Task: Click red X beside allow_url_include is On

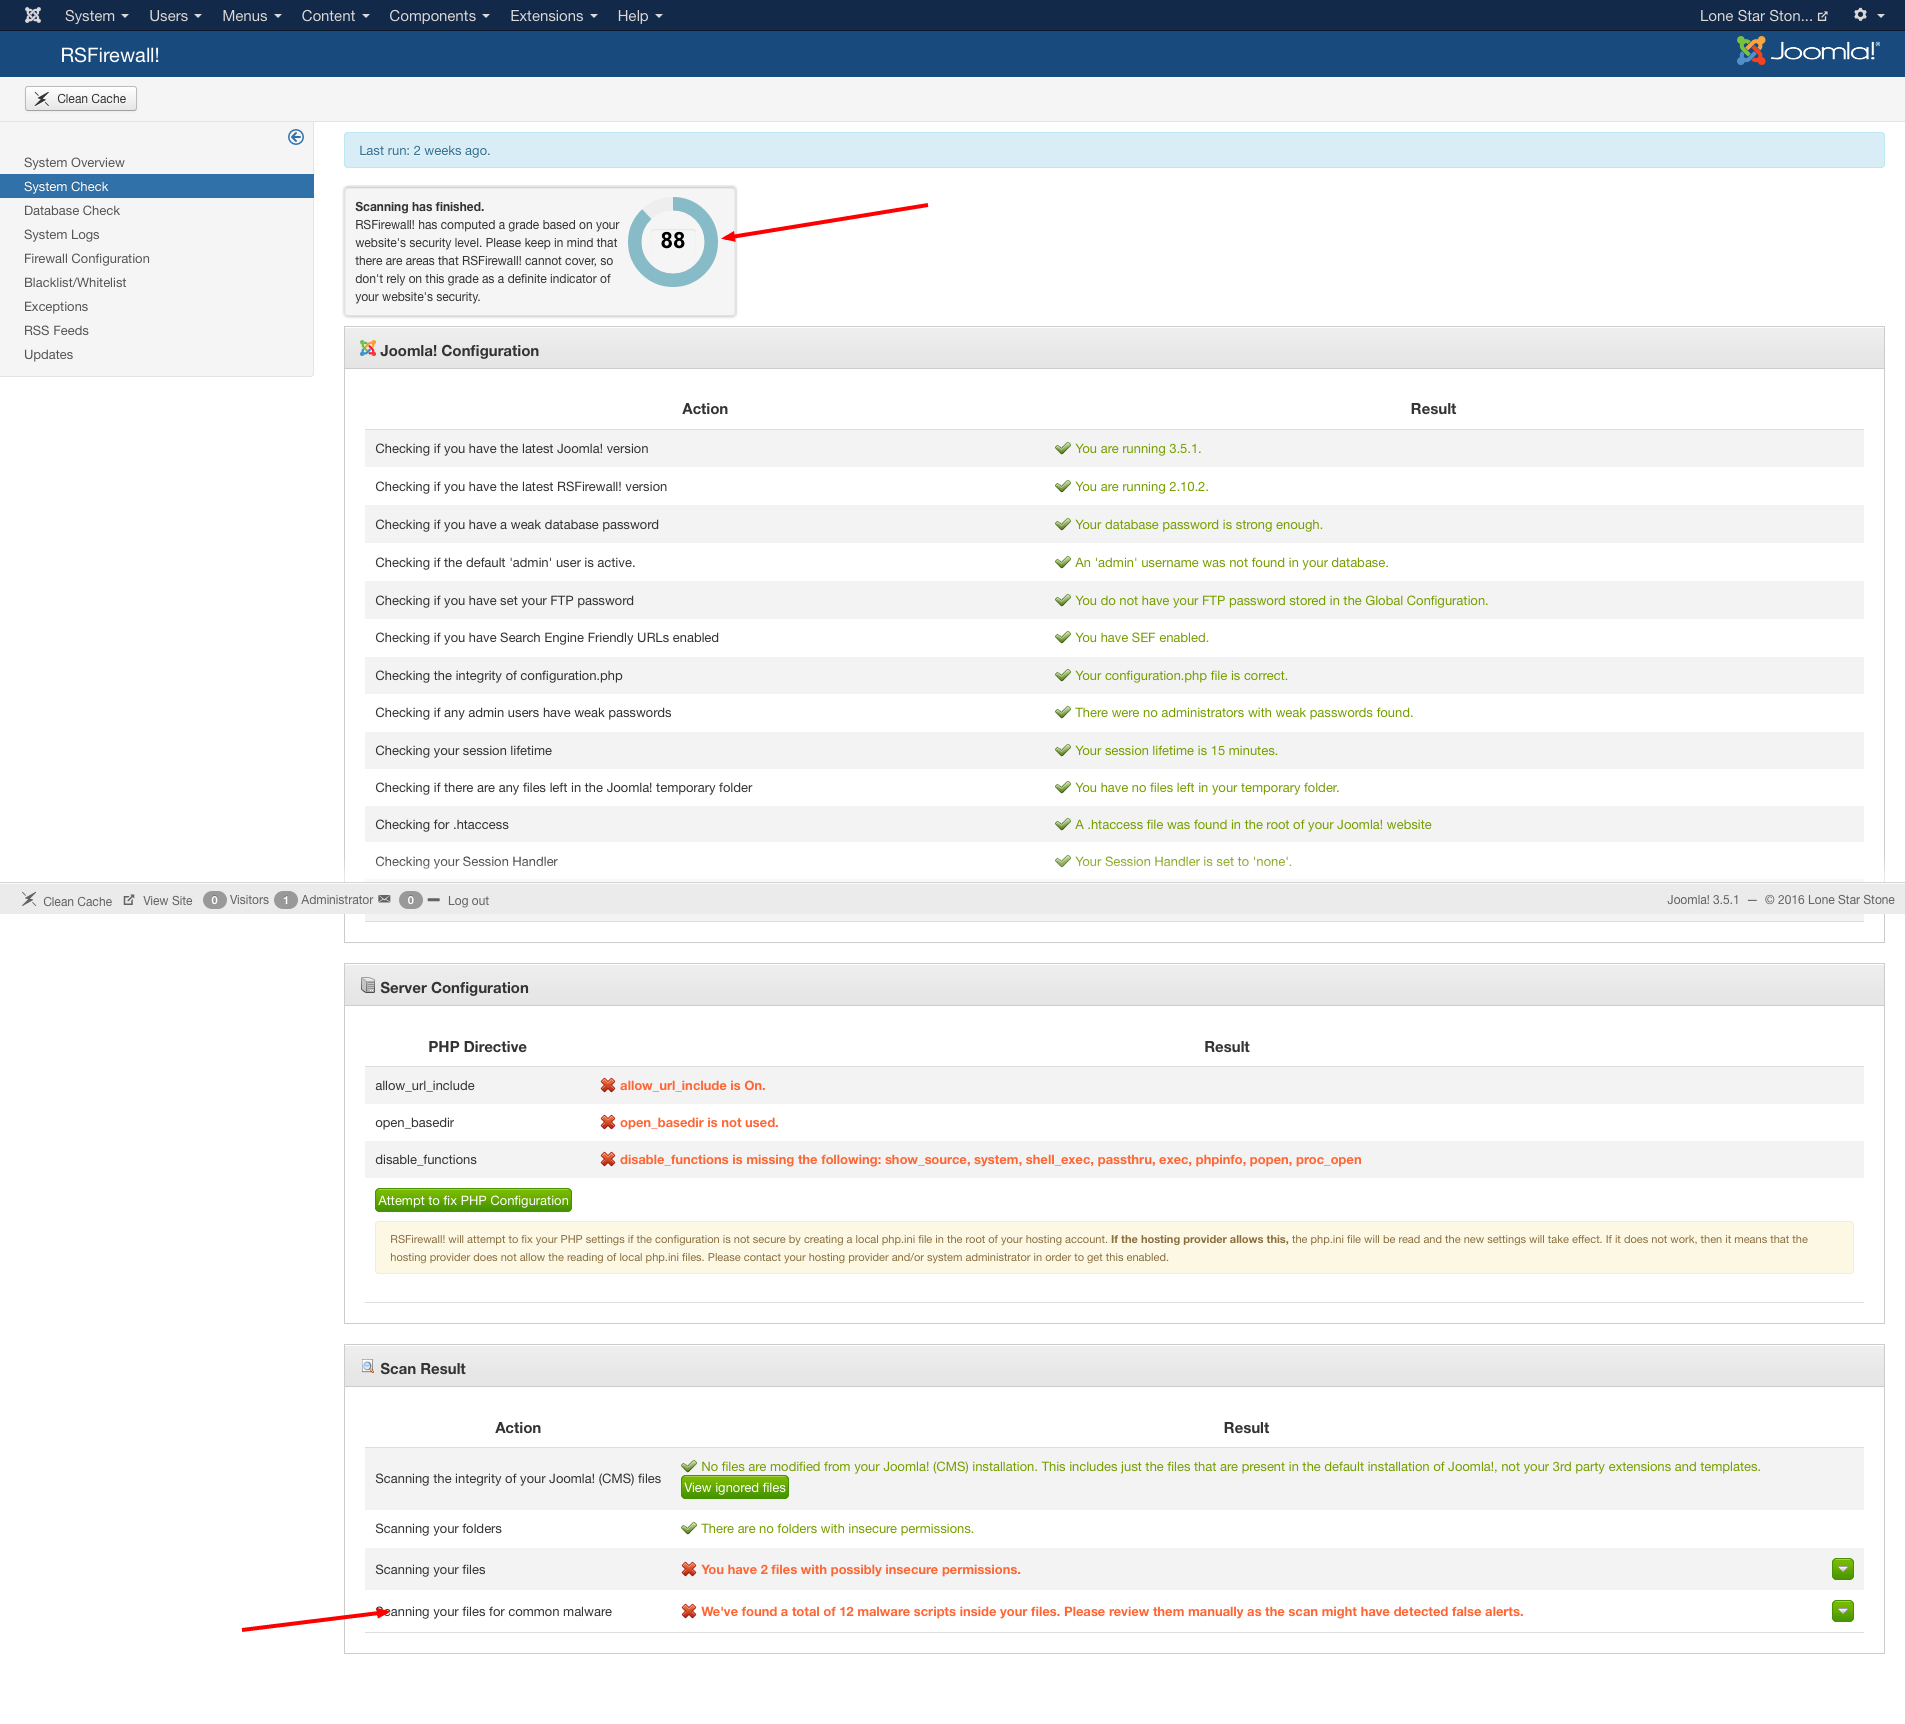Action: coord(608,1085)
